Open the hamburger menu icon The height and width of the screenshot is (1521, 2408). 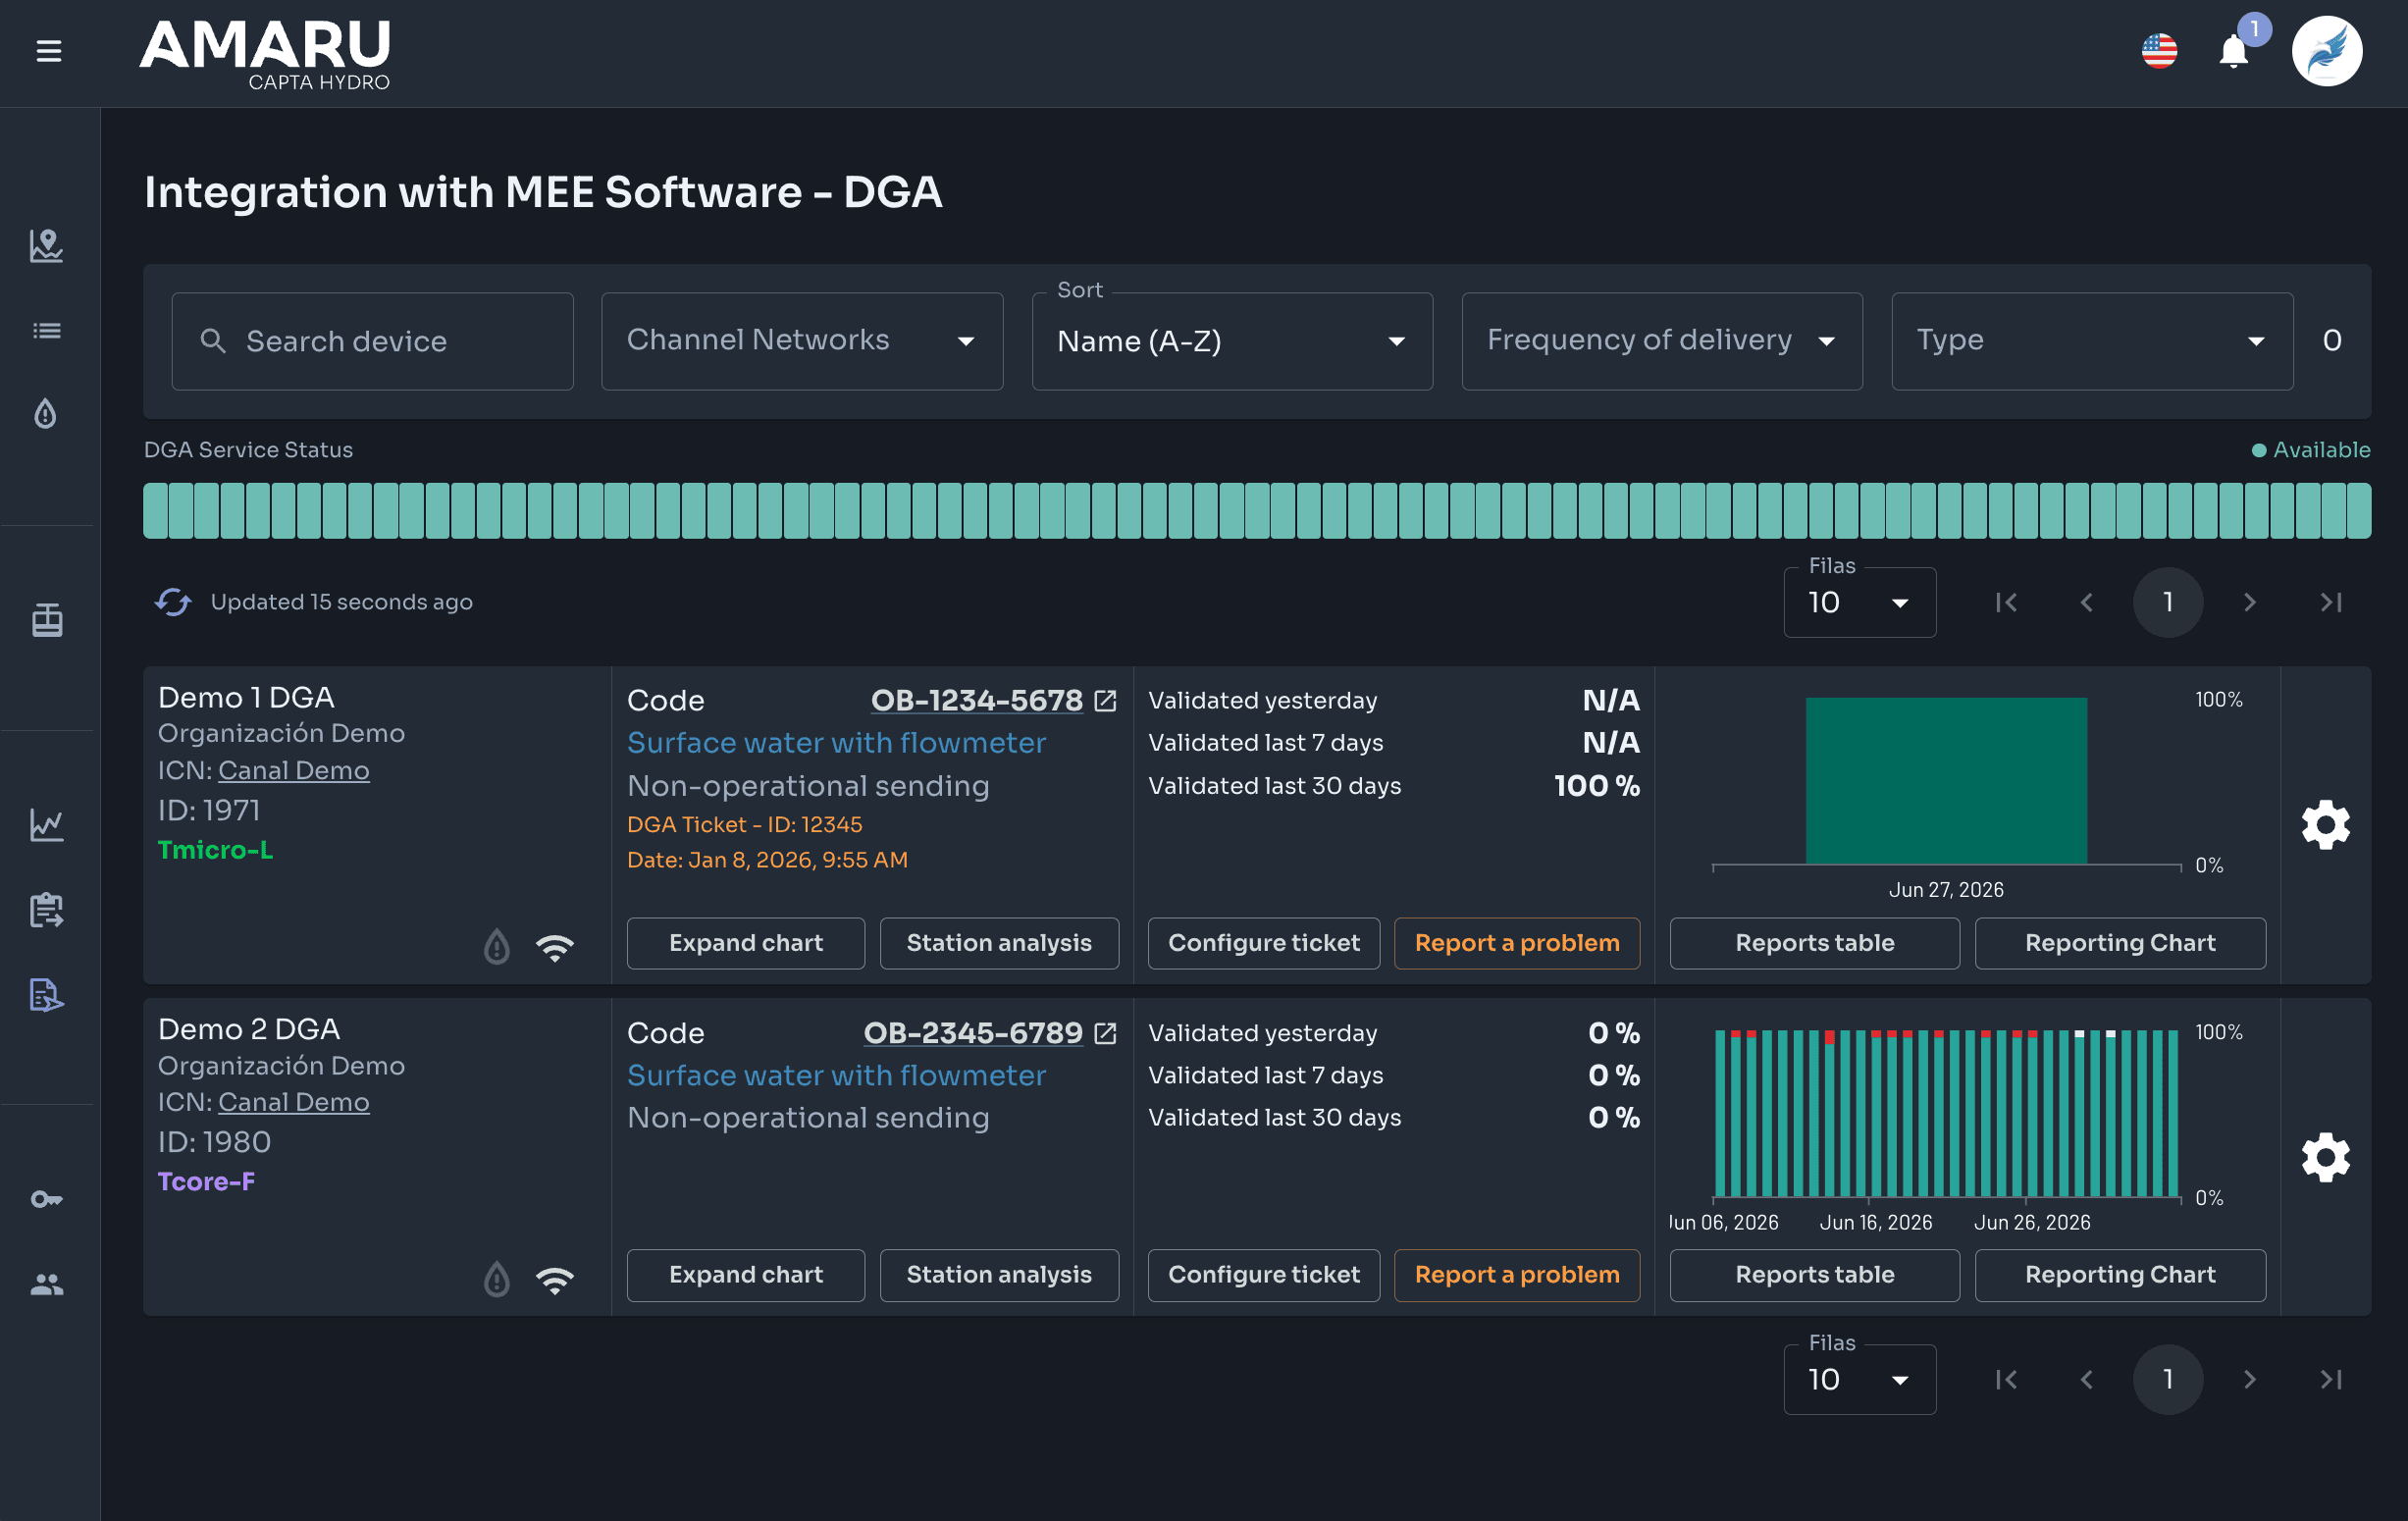tap(48, 51)
